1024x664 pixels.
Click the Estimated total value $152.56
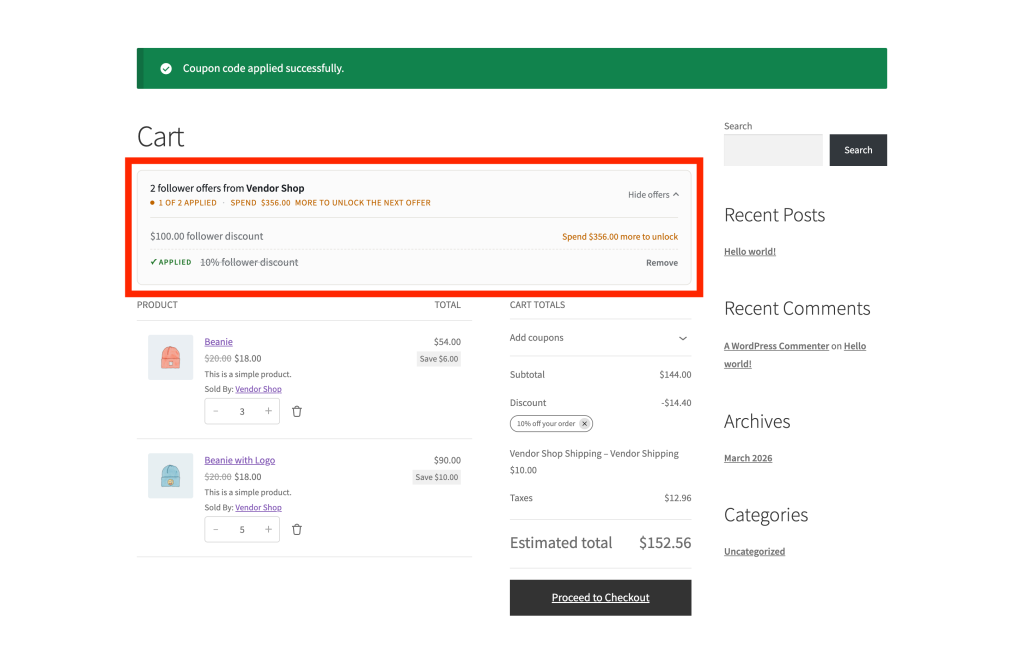tap(665, 543)
